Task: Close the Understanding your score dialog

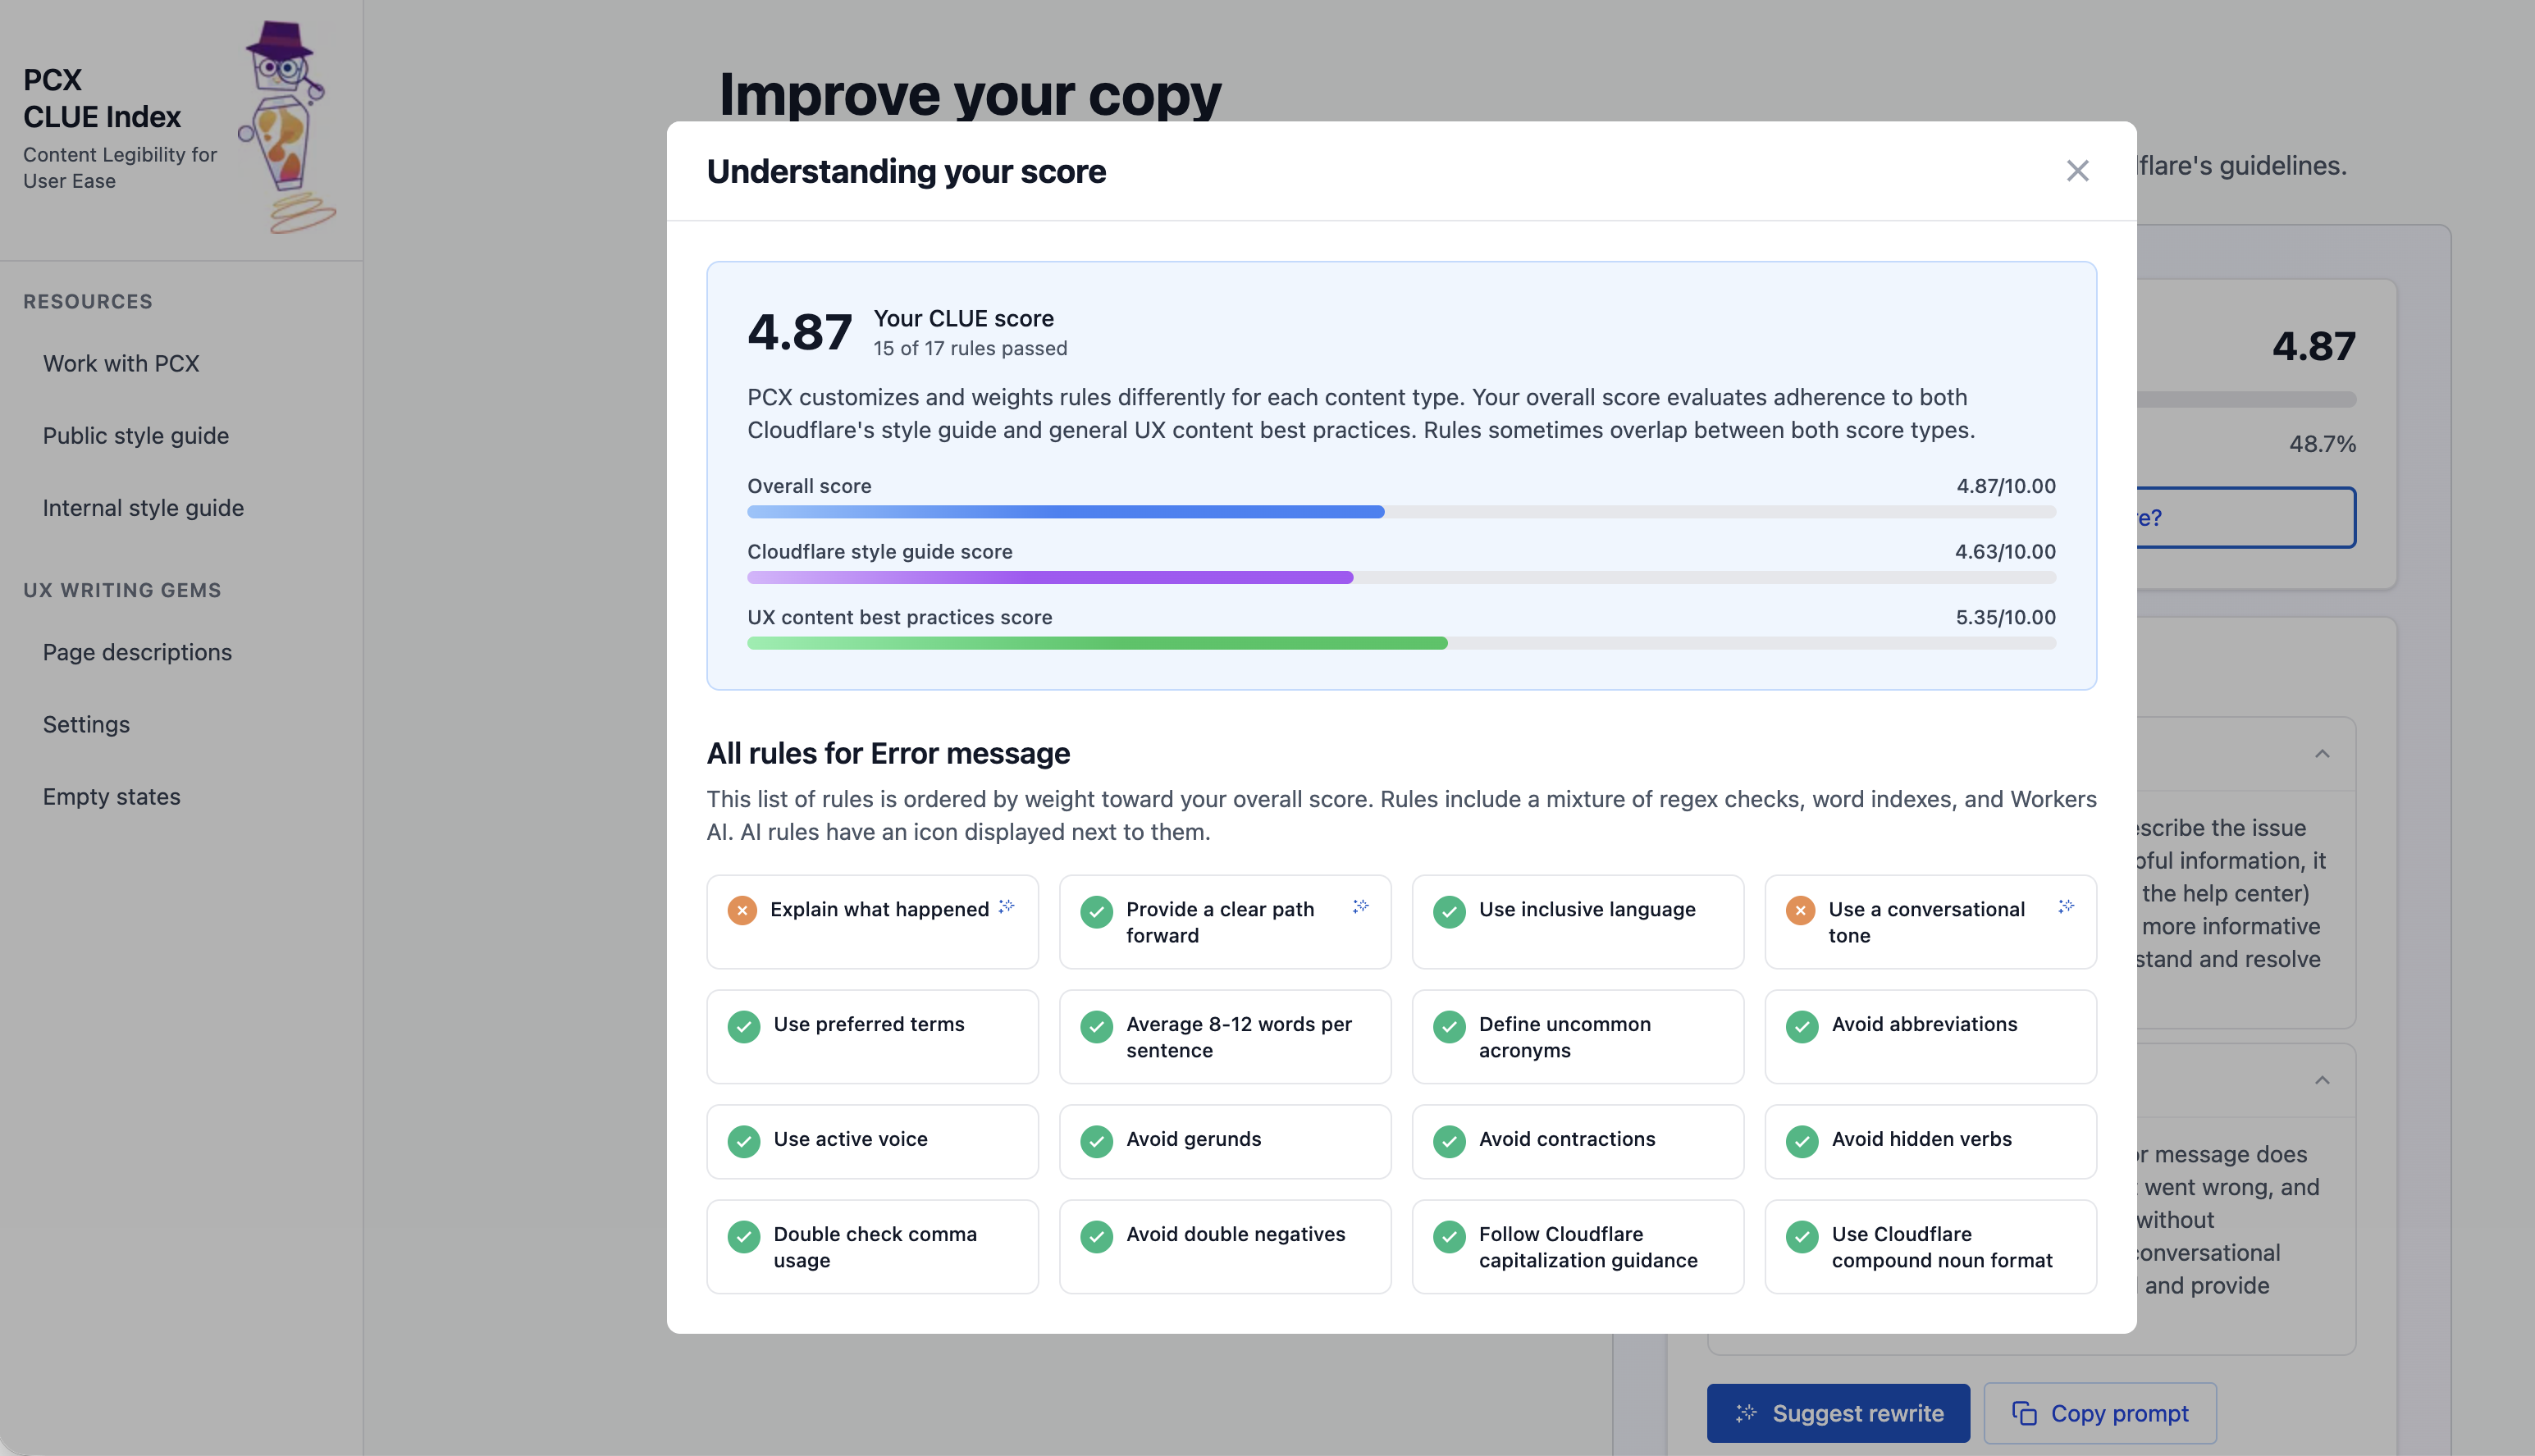Action: [x=2077, y=171]
